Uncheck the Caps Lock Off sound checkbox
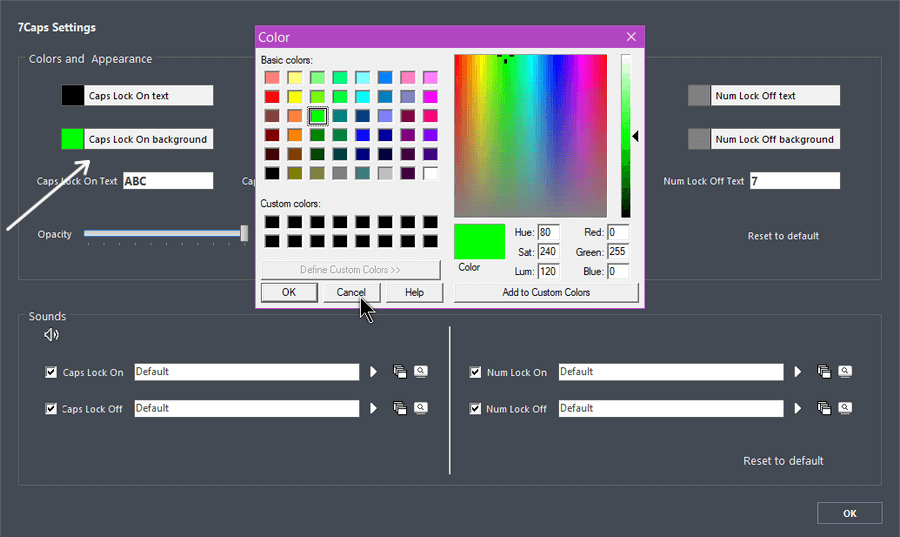The width and height of the screenshot is (900, 537). tap(51, 408)
